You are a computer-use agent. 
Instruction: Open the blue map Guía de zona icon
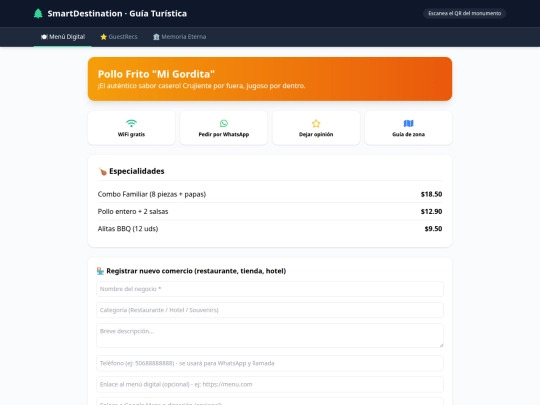pos(408,123)
